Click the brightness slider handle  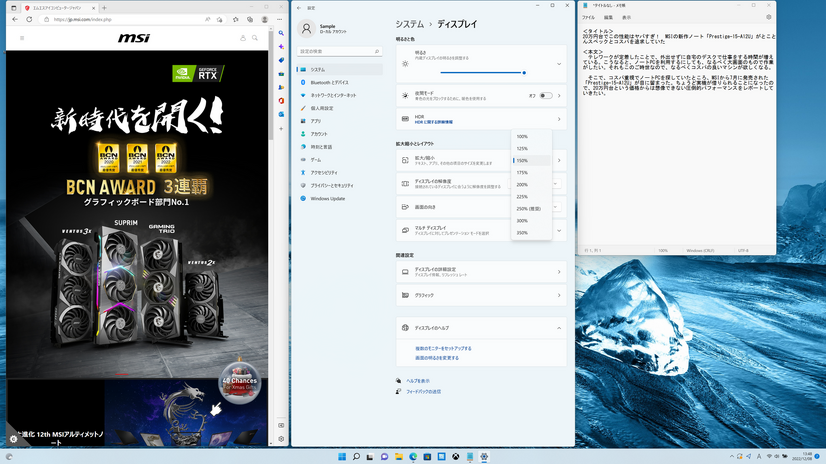[524, 73]
